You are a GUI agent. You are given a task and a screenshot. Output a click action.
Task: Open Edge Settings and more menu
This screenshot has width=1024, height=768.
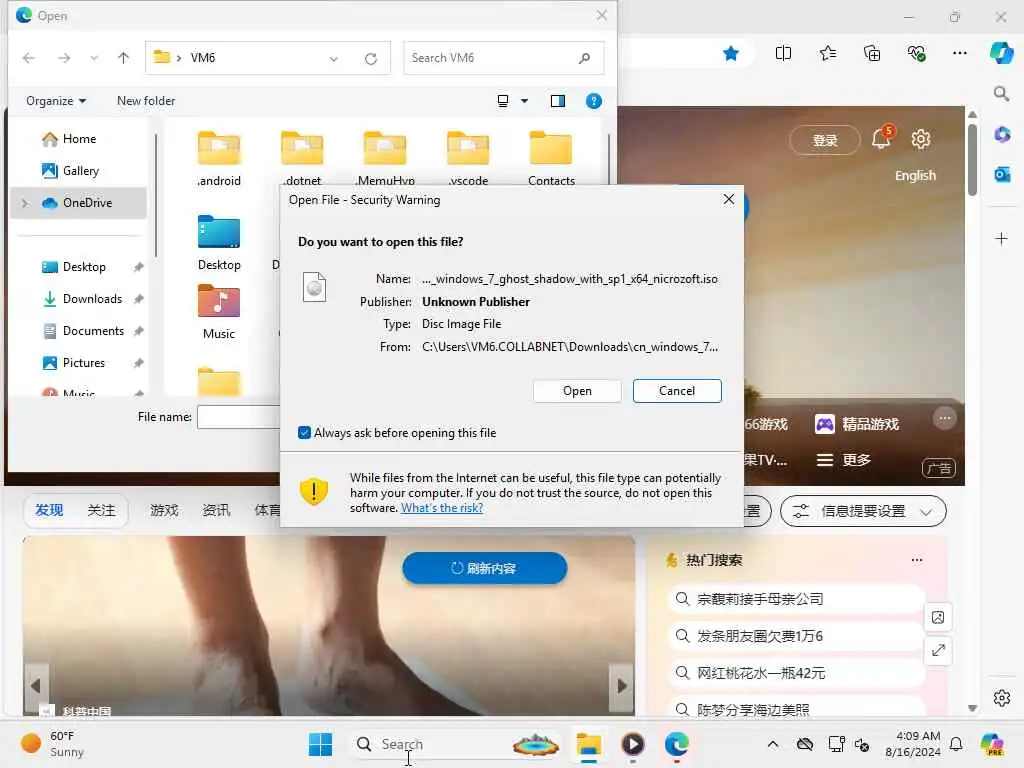(959, 54)
